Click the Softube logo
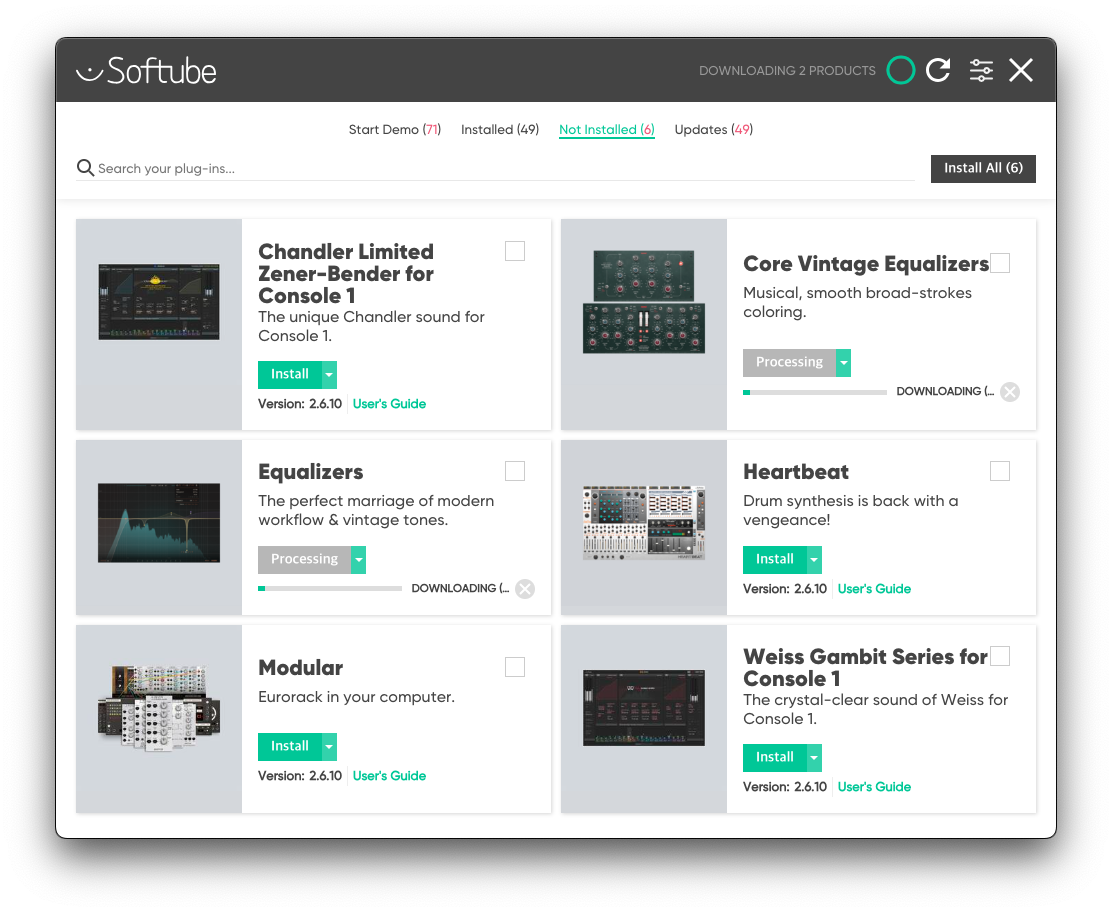1112x912 pixels. point(146,70)
